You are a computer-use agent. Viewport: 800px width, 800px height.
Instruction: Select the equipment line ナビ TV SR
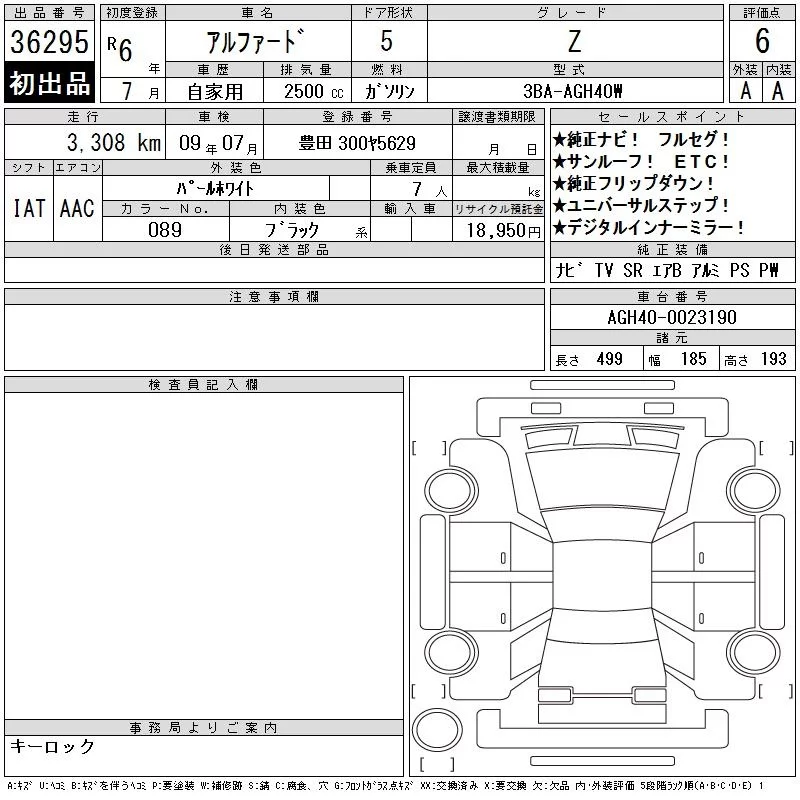click(666, 270)
